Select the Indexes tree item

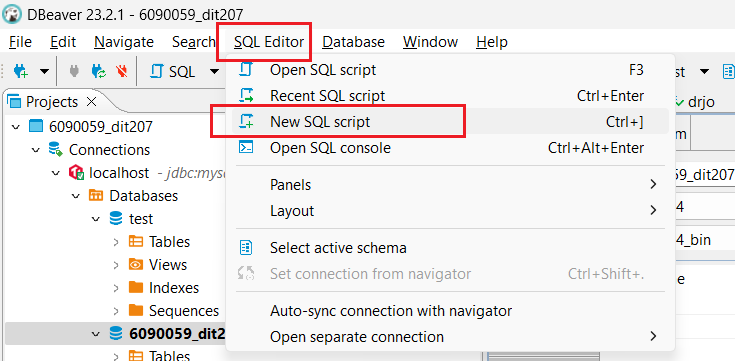tap(174, 287)
